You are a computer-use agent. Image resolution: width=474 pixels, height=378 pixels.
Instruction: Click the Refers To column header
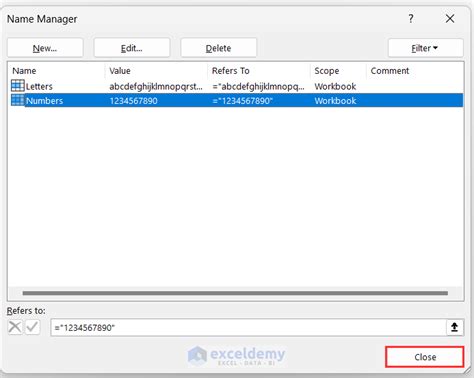pyautogui.click(x=259, y=71)
